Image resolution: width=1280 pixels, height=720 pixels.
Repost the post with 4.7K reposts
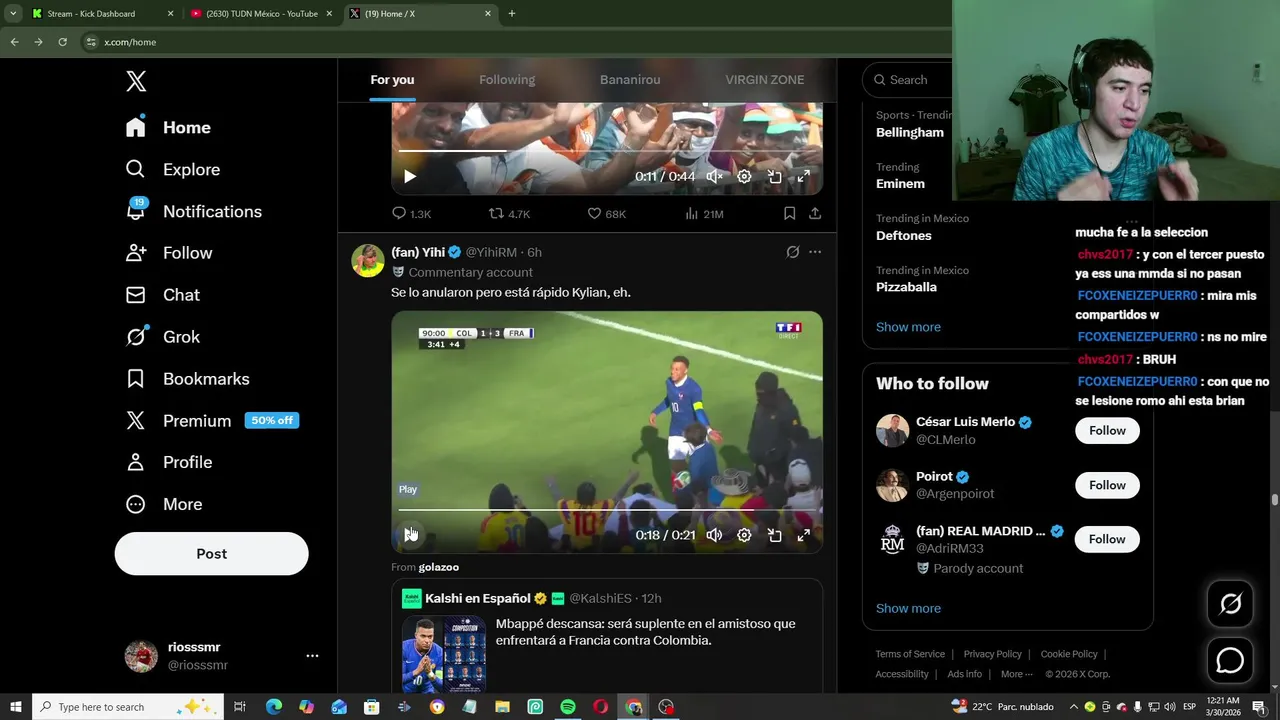pyautogui.click(x=509, y=214)
